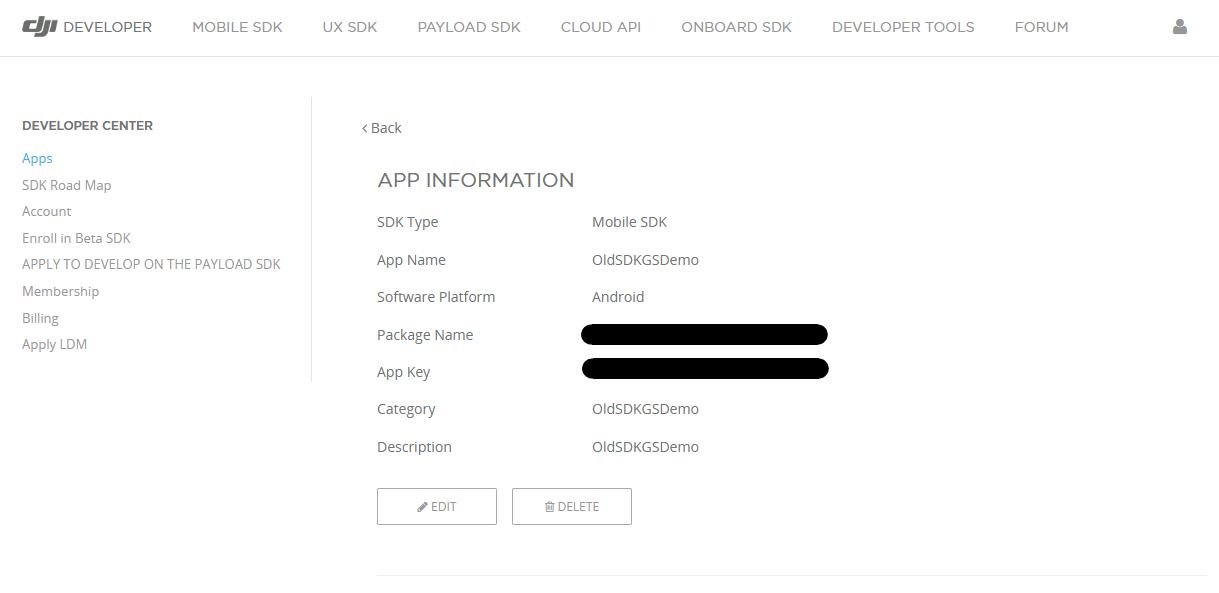Open the UX SDK menu item
Screen dimensions: 1219x593
click(349, 27)
